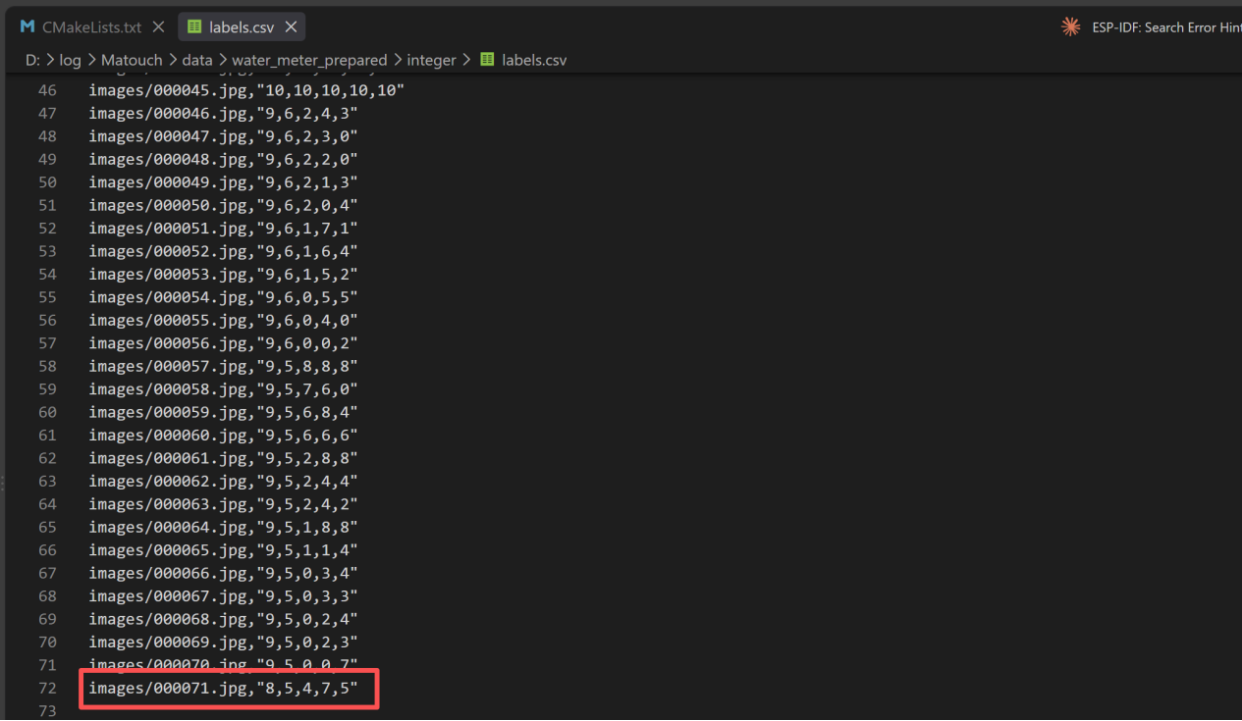The height and width of the screenshot is (721, 1242).
Task: Click the CSV icon in the breadcrumb
Action: coord(487,60)
